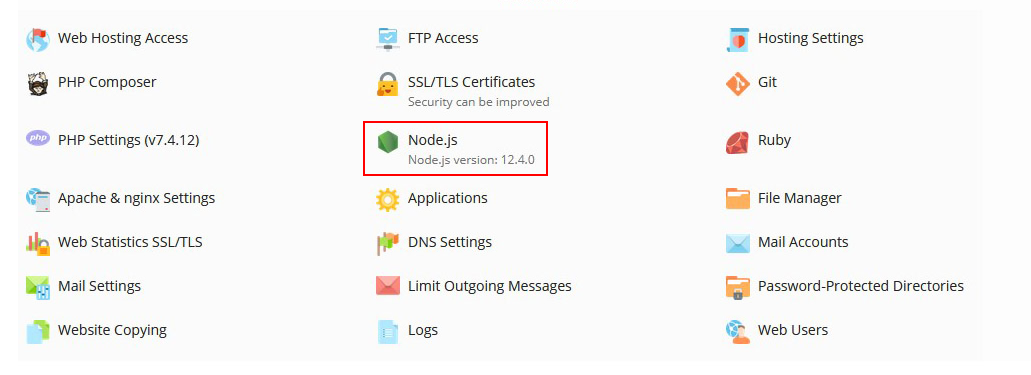Open Apache & nginx Settings
This screenshot has width=1031, height=375.
136,198
